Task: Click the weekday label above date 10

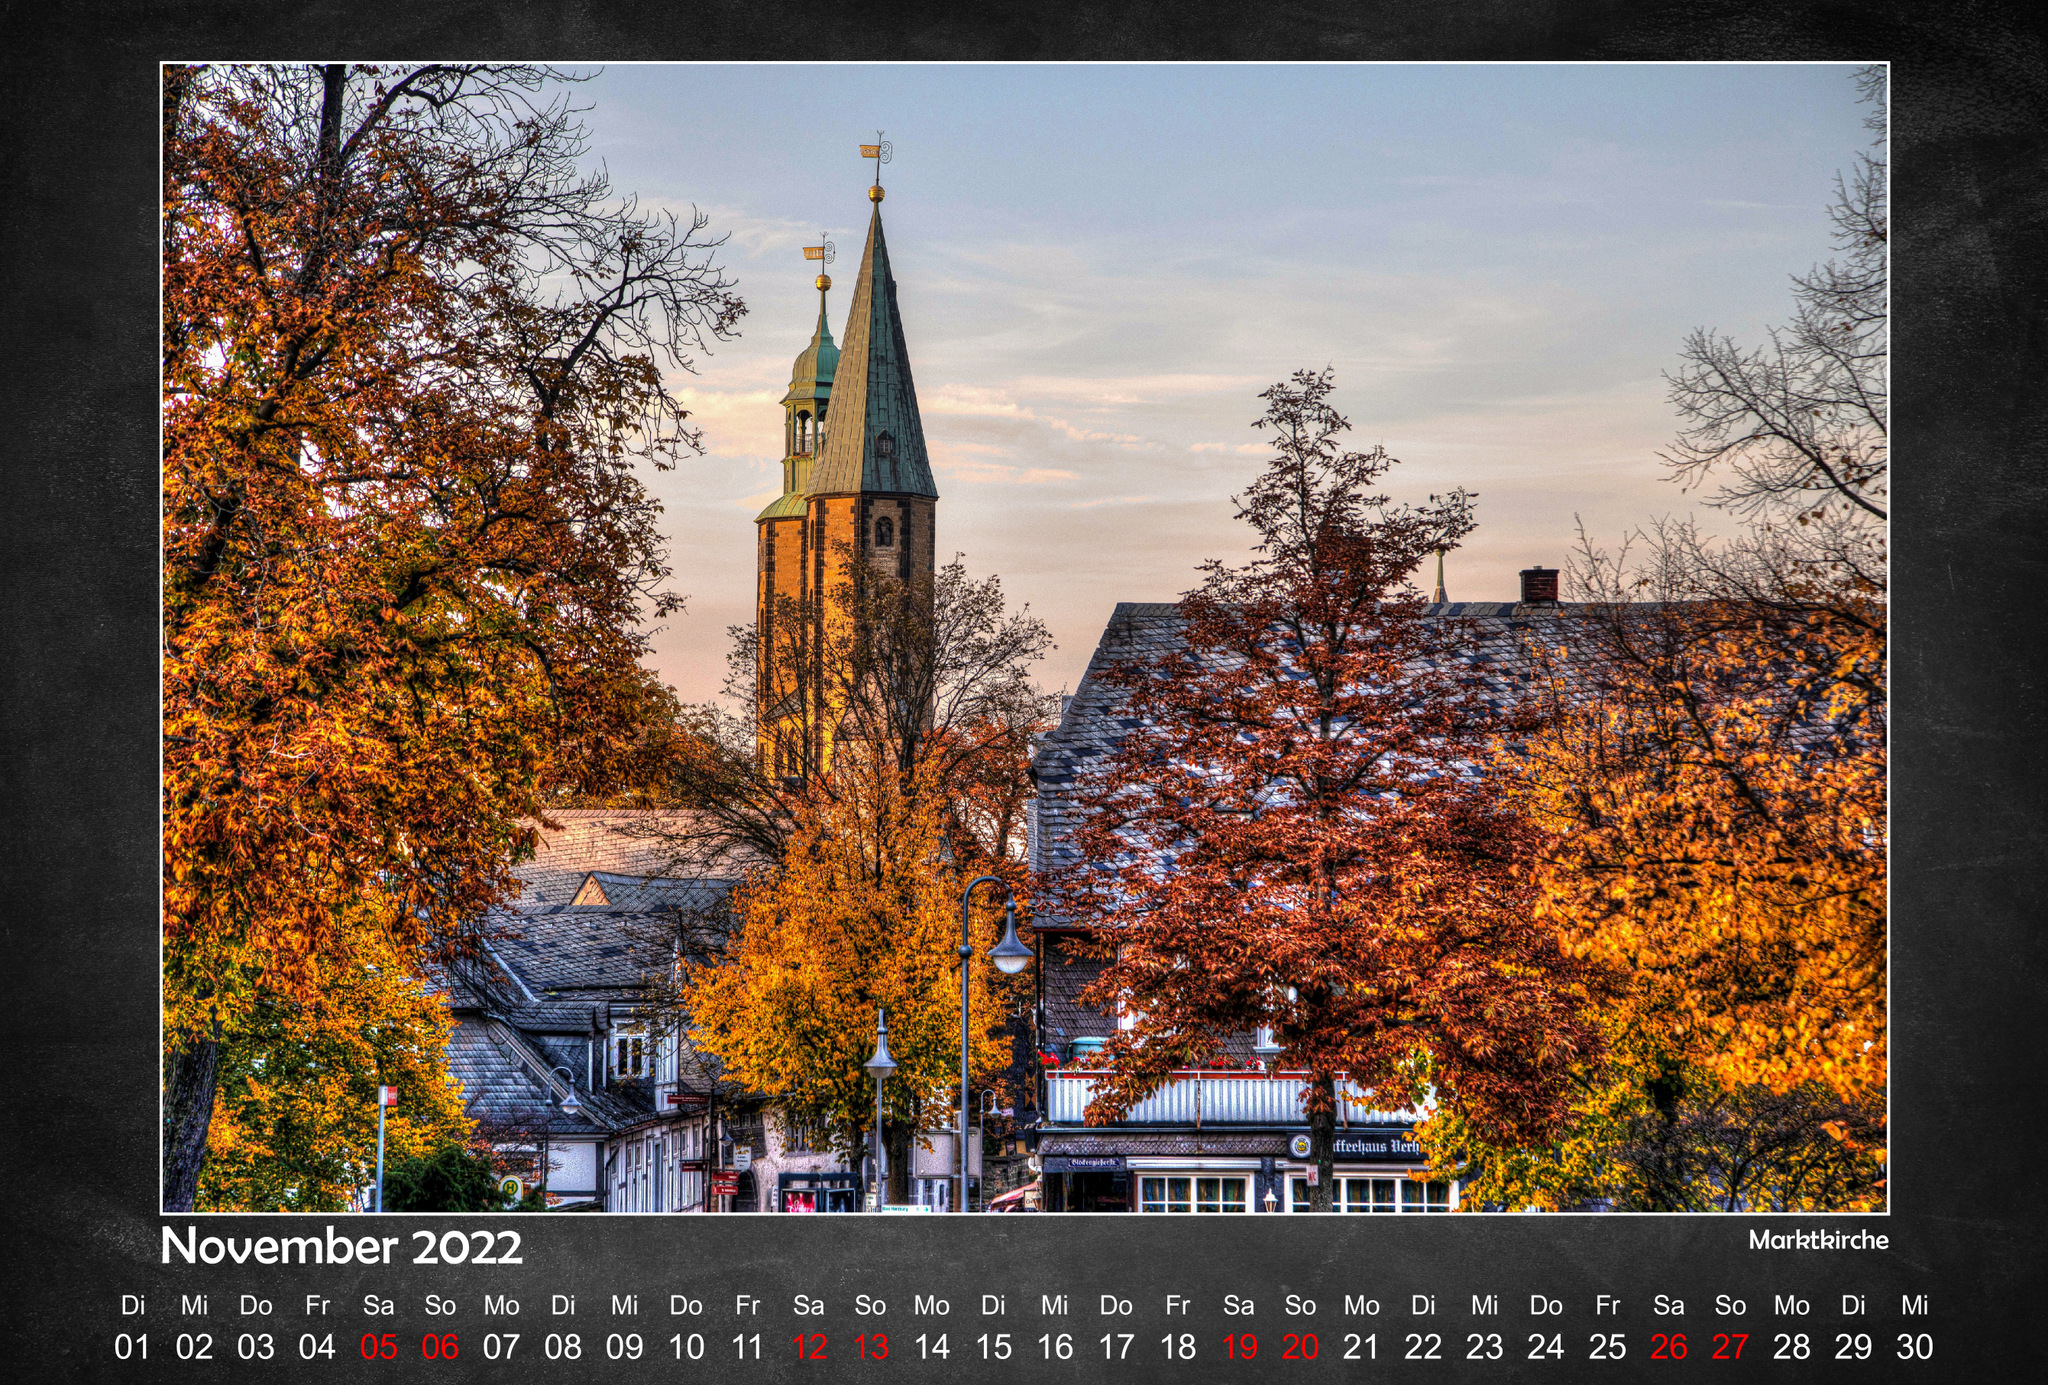Action: coord(686,1305)
